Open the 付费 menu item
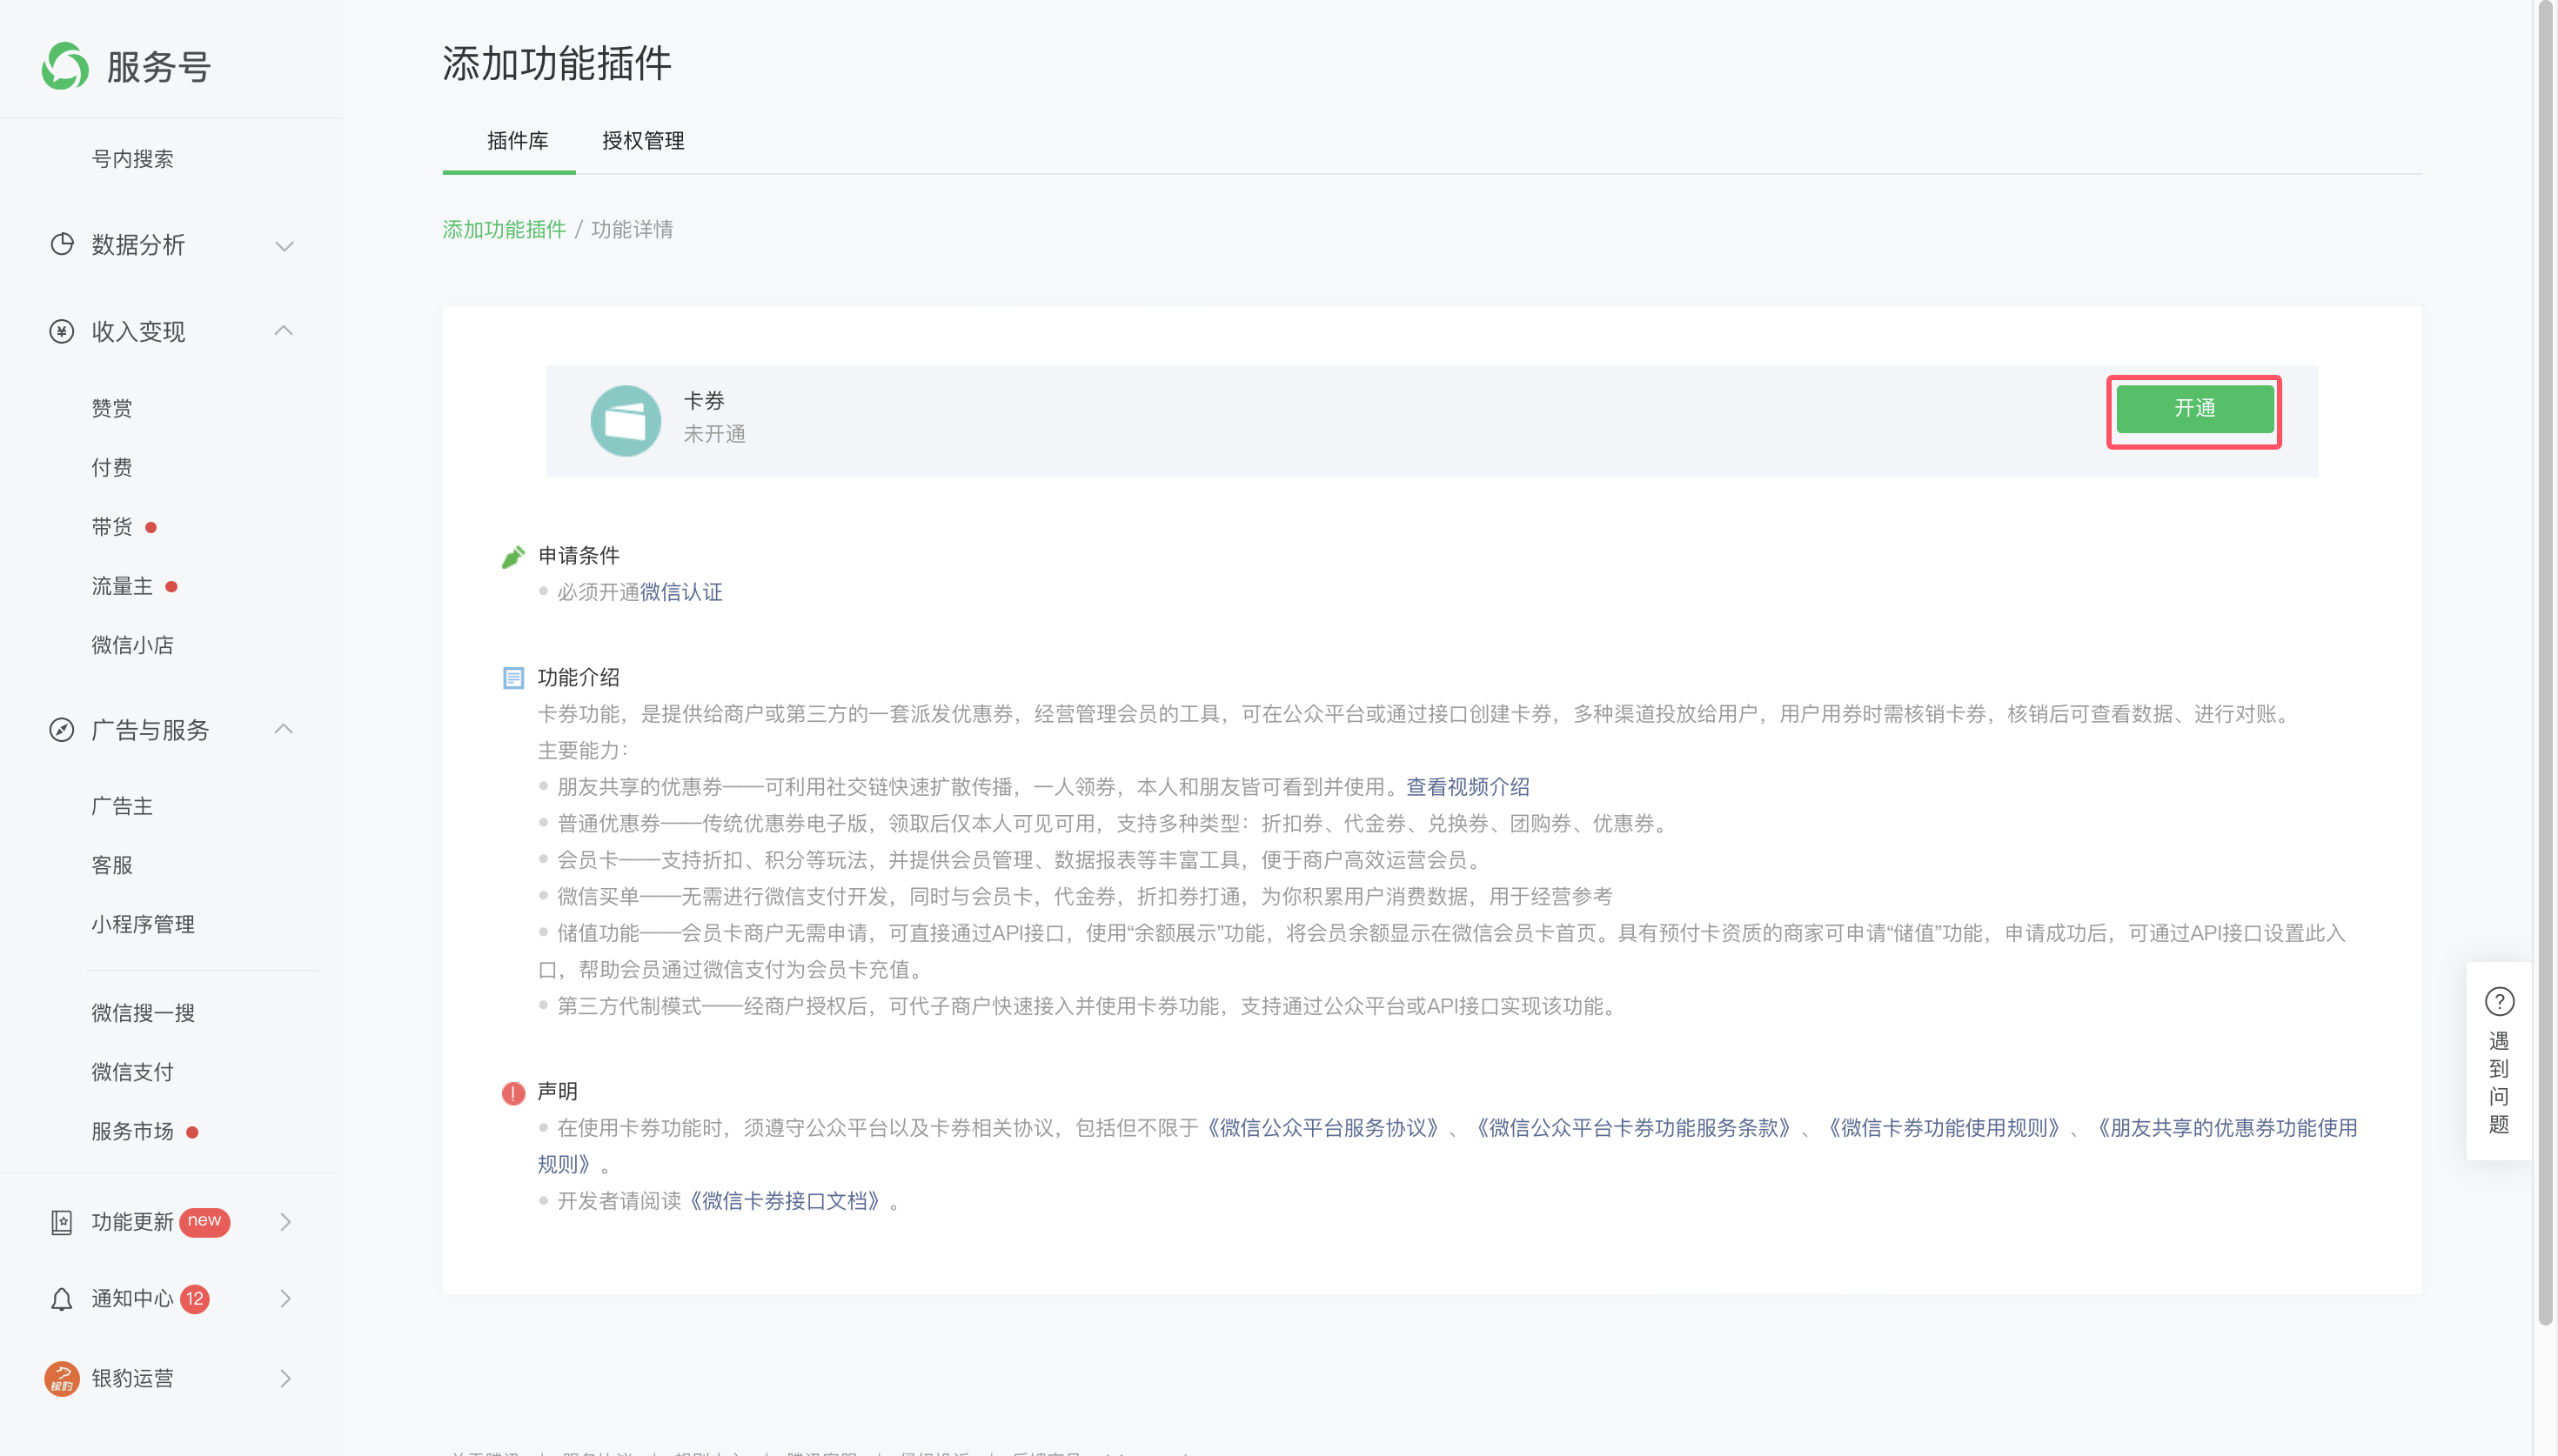This screenshot has width=2558, height=1456. point(112,467)
